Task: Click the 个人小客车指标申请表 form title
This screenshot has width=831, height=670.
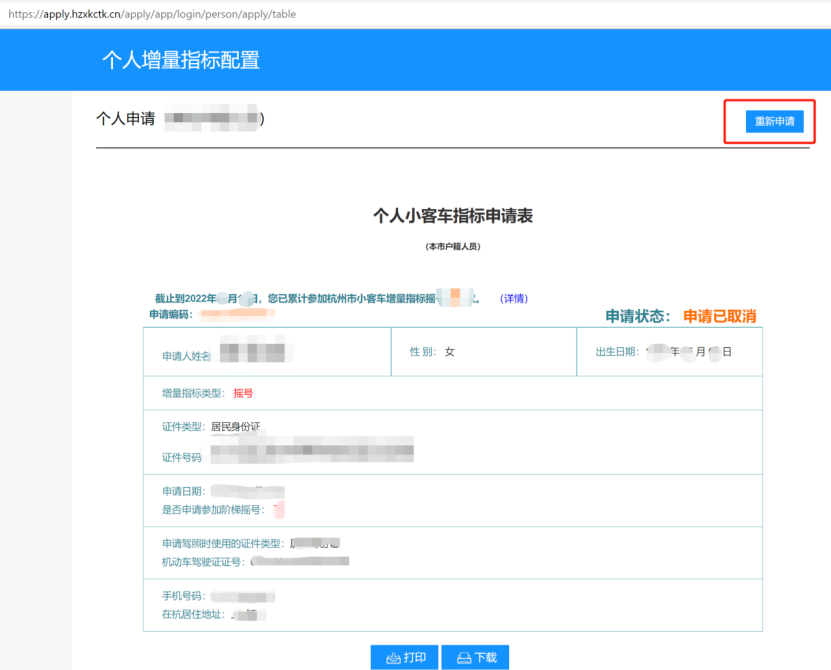Action: click(452, 215)
